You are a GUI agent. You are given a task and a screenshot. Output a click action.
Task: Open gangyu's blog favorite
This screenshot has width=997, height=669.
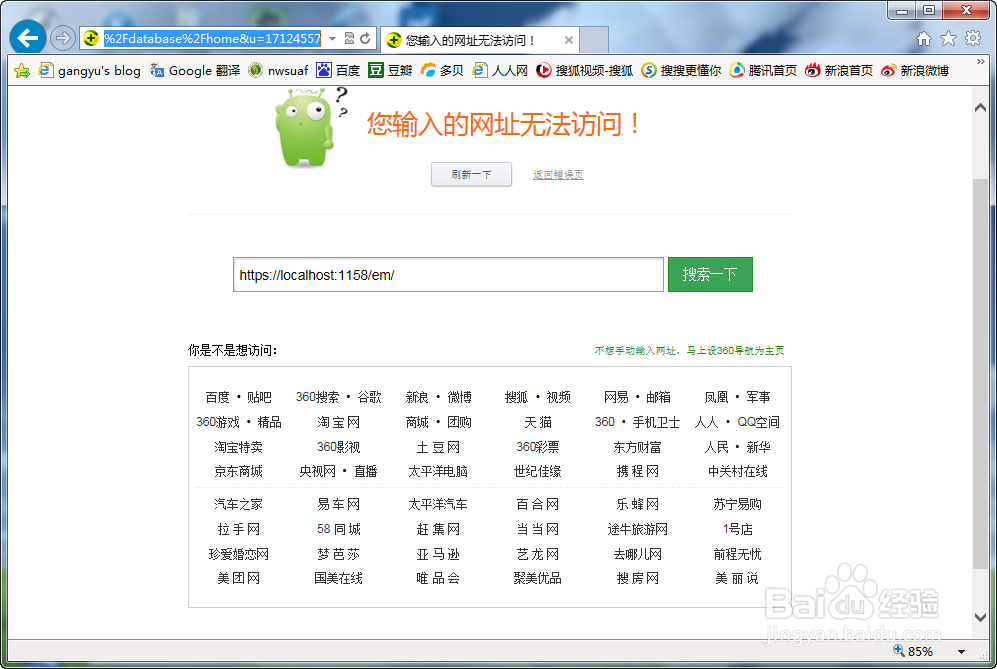point(90,71)
